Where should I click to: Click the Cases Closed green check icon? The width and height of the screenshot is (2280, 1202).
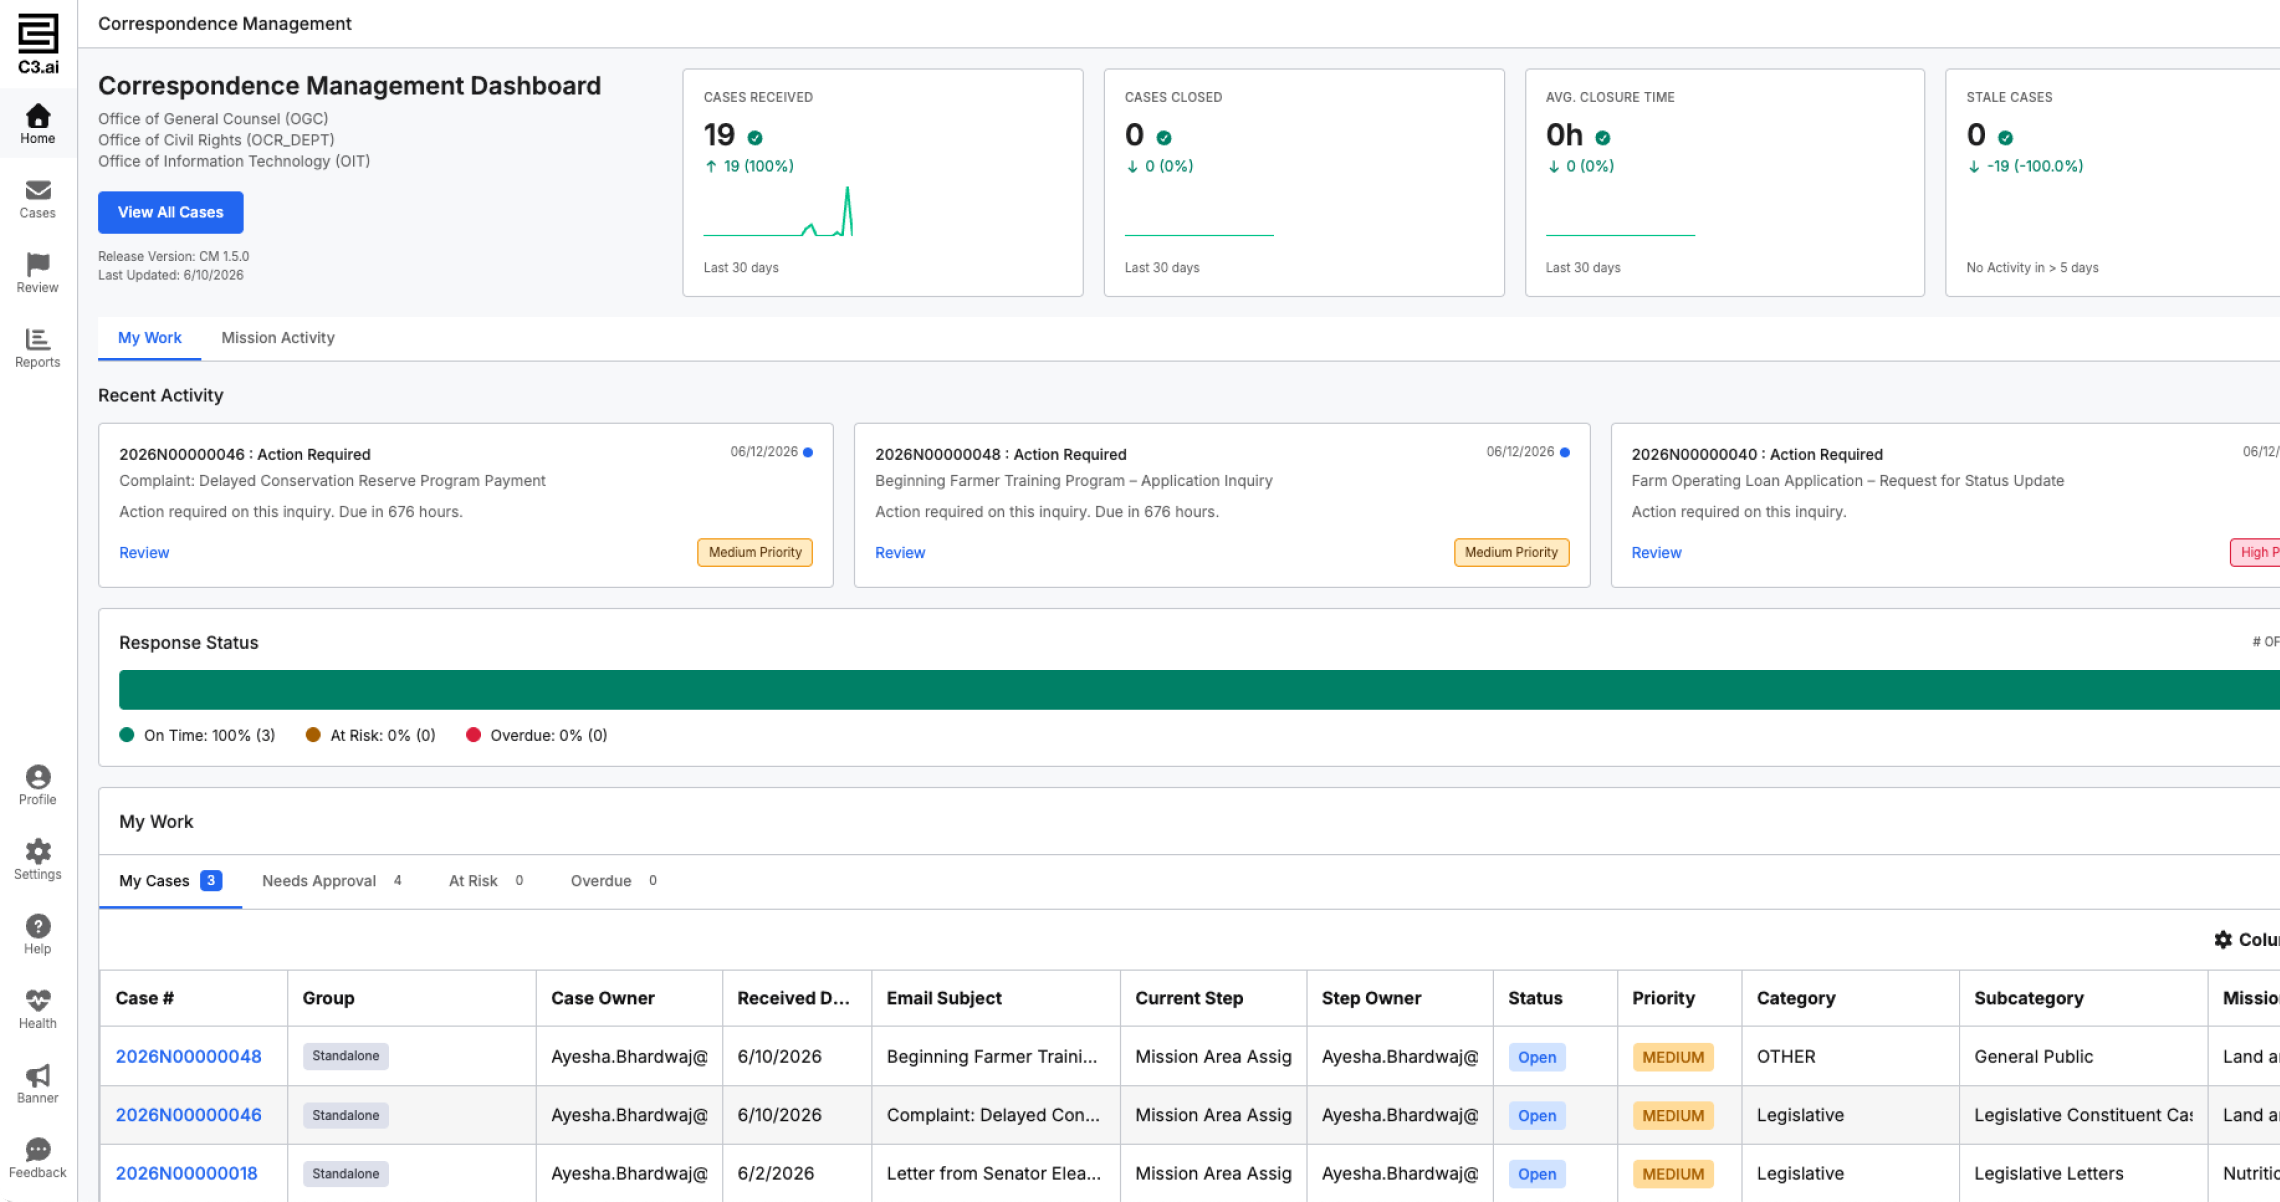click(x=1164, y=138)
